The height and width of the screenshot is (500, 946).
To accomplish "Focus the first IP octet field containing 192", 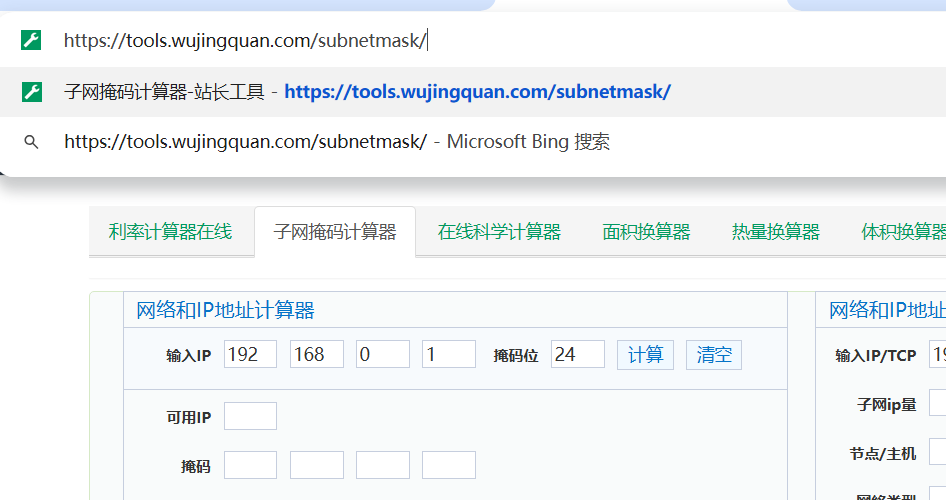I will point(250,355).
